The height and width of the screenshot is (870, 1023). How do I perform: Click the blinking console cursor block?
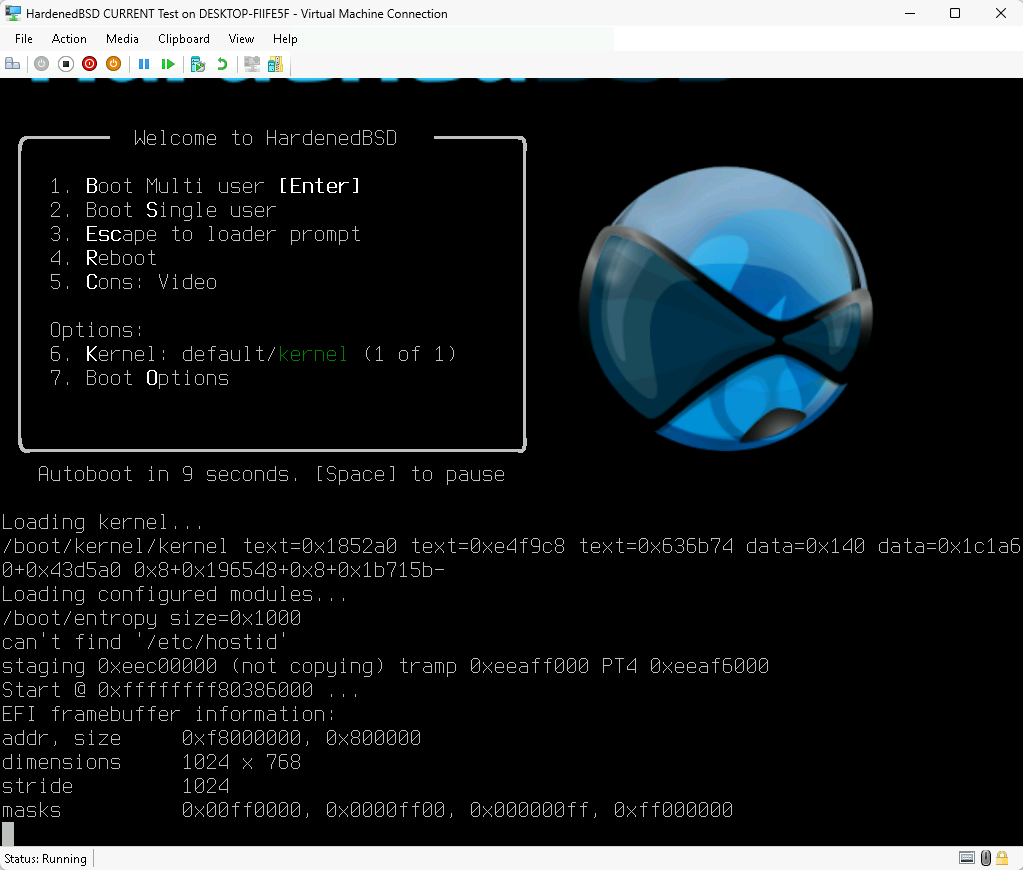pos(8,833)
